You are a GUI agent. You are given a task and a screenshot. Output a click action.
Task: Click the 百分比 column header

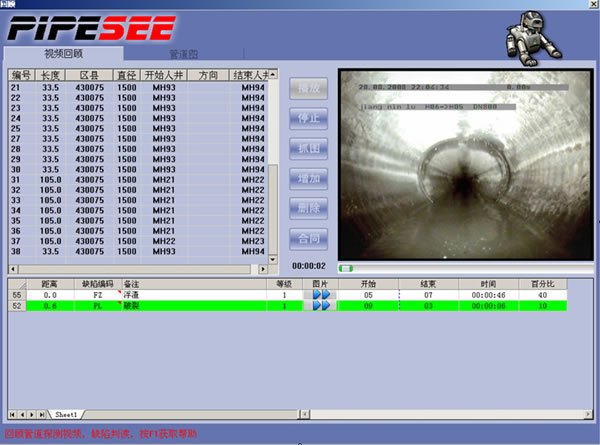click(543, 284)
